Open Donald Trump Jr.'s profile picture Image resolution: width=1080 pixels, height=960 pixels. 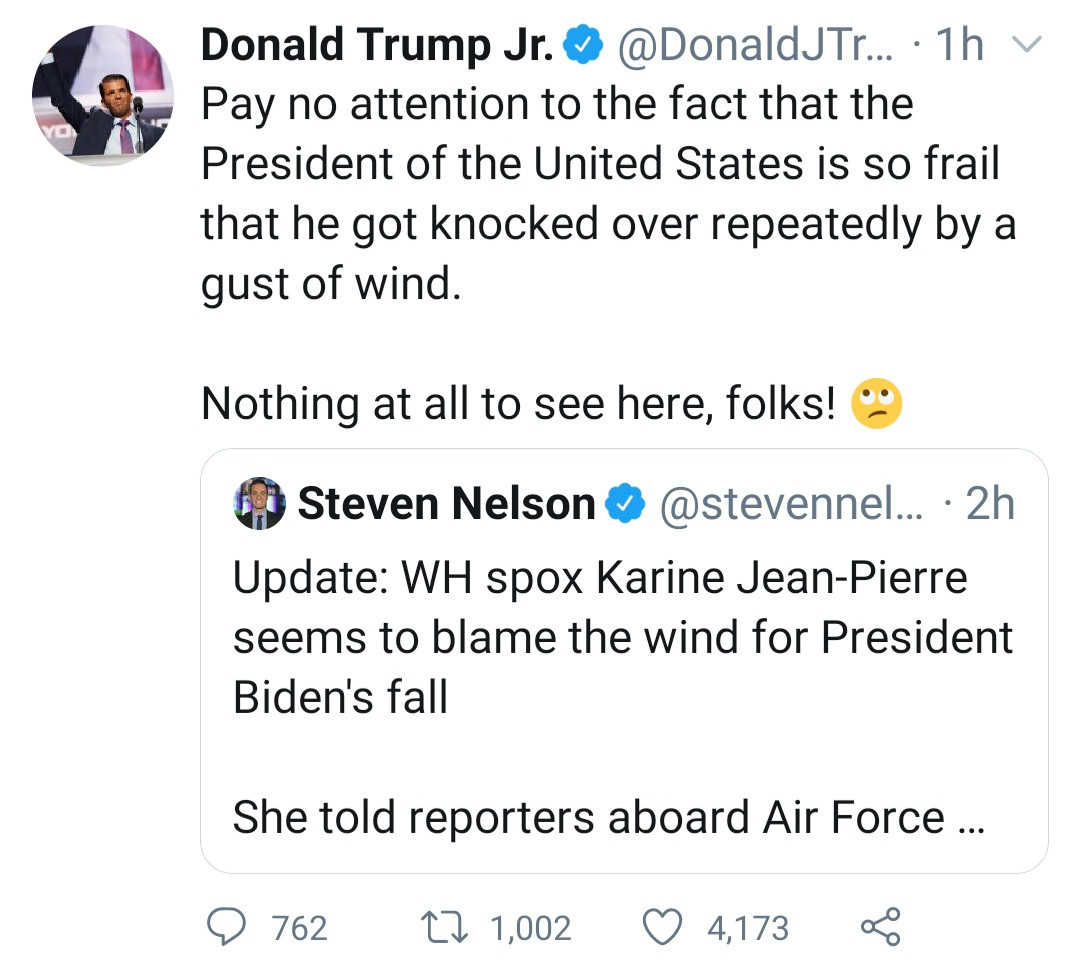(x=101, y=96)
